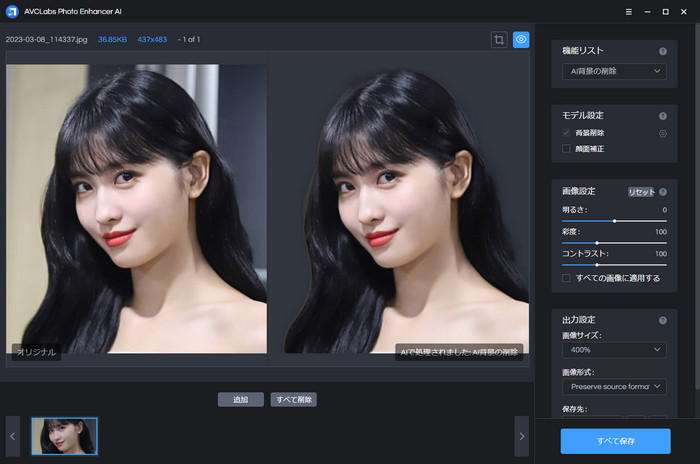Select the portrait thumbnail in filmstrip

coord(64,436)
